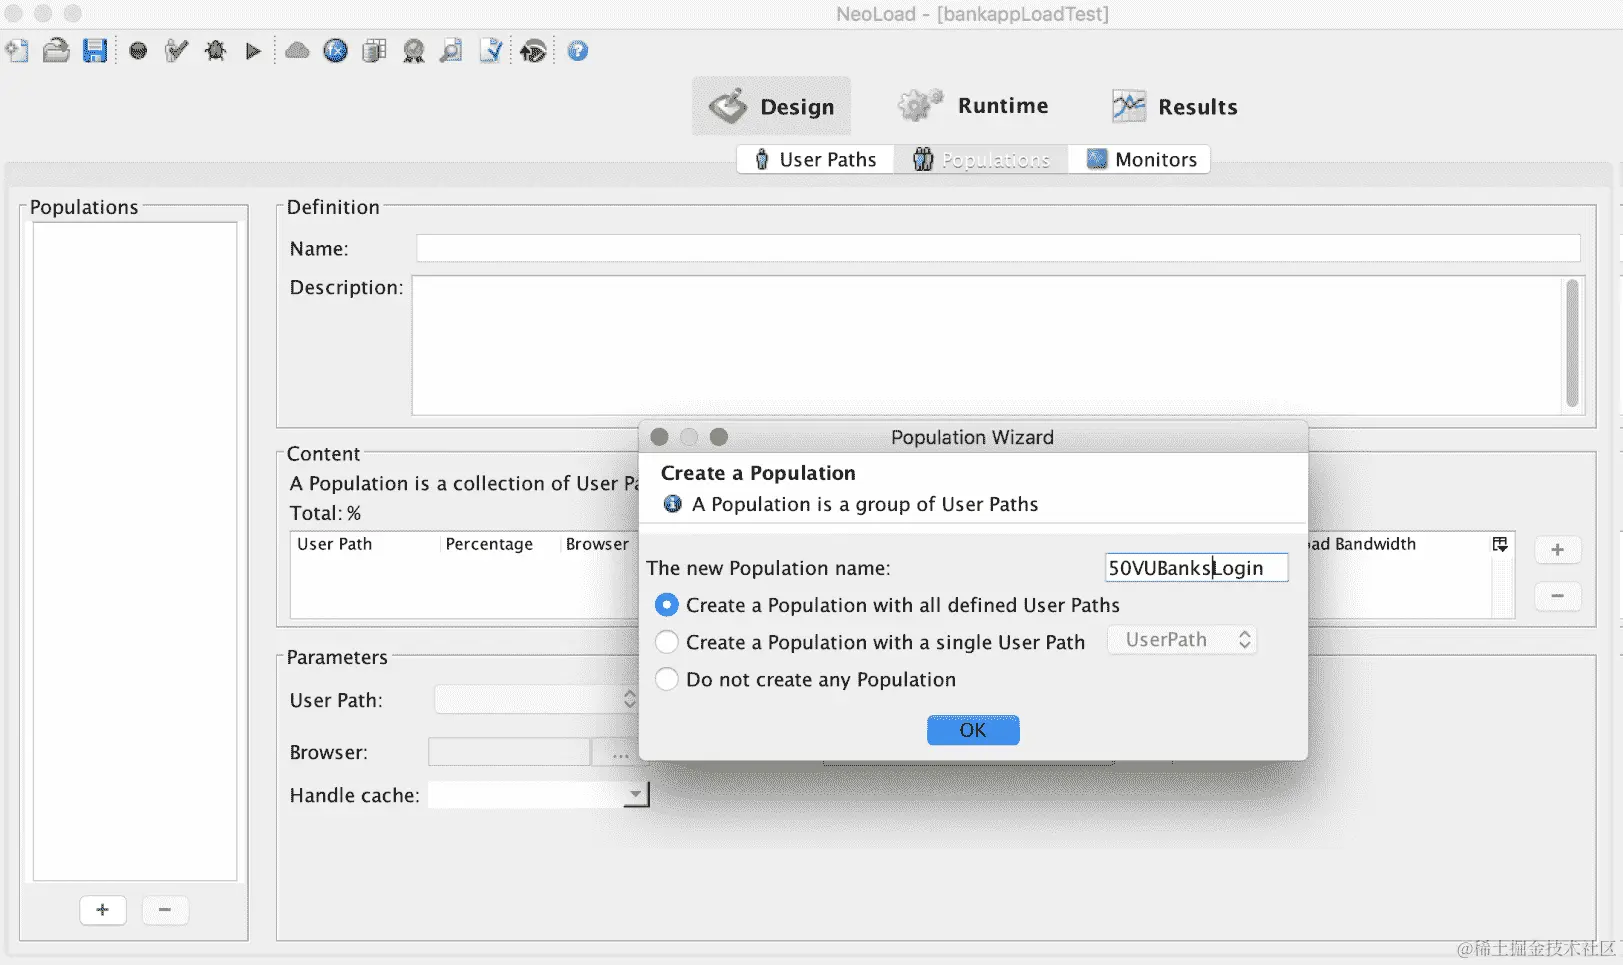Remove a User Path row with the minus button
1623x965 pixels.
point(1557,596)
